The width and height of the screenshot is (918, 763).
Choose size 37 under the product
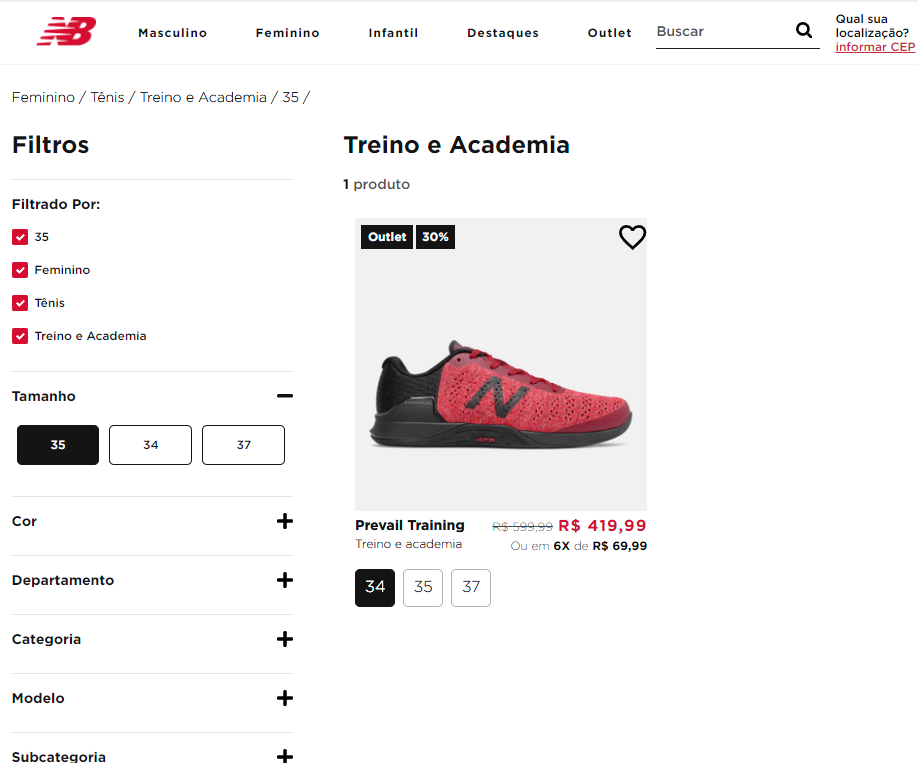471,587
